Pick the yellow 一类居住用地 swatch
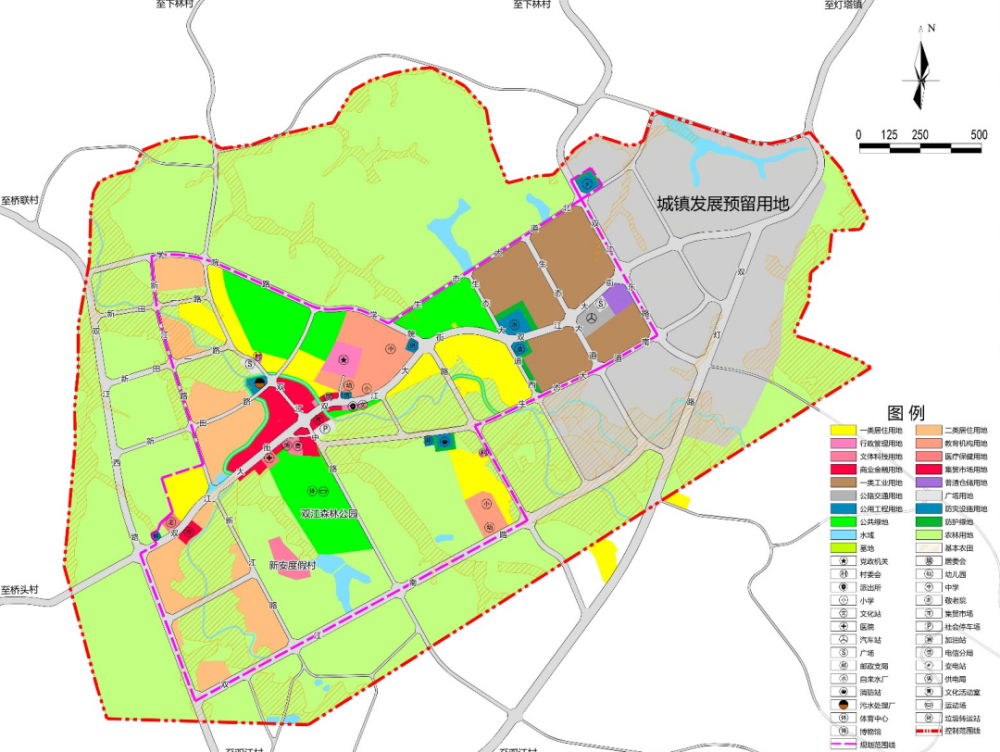This screenshot has height=752, width=1000. coord(843,431)
